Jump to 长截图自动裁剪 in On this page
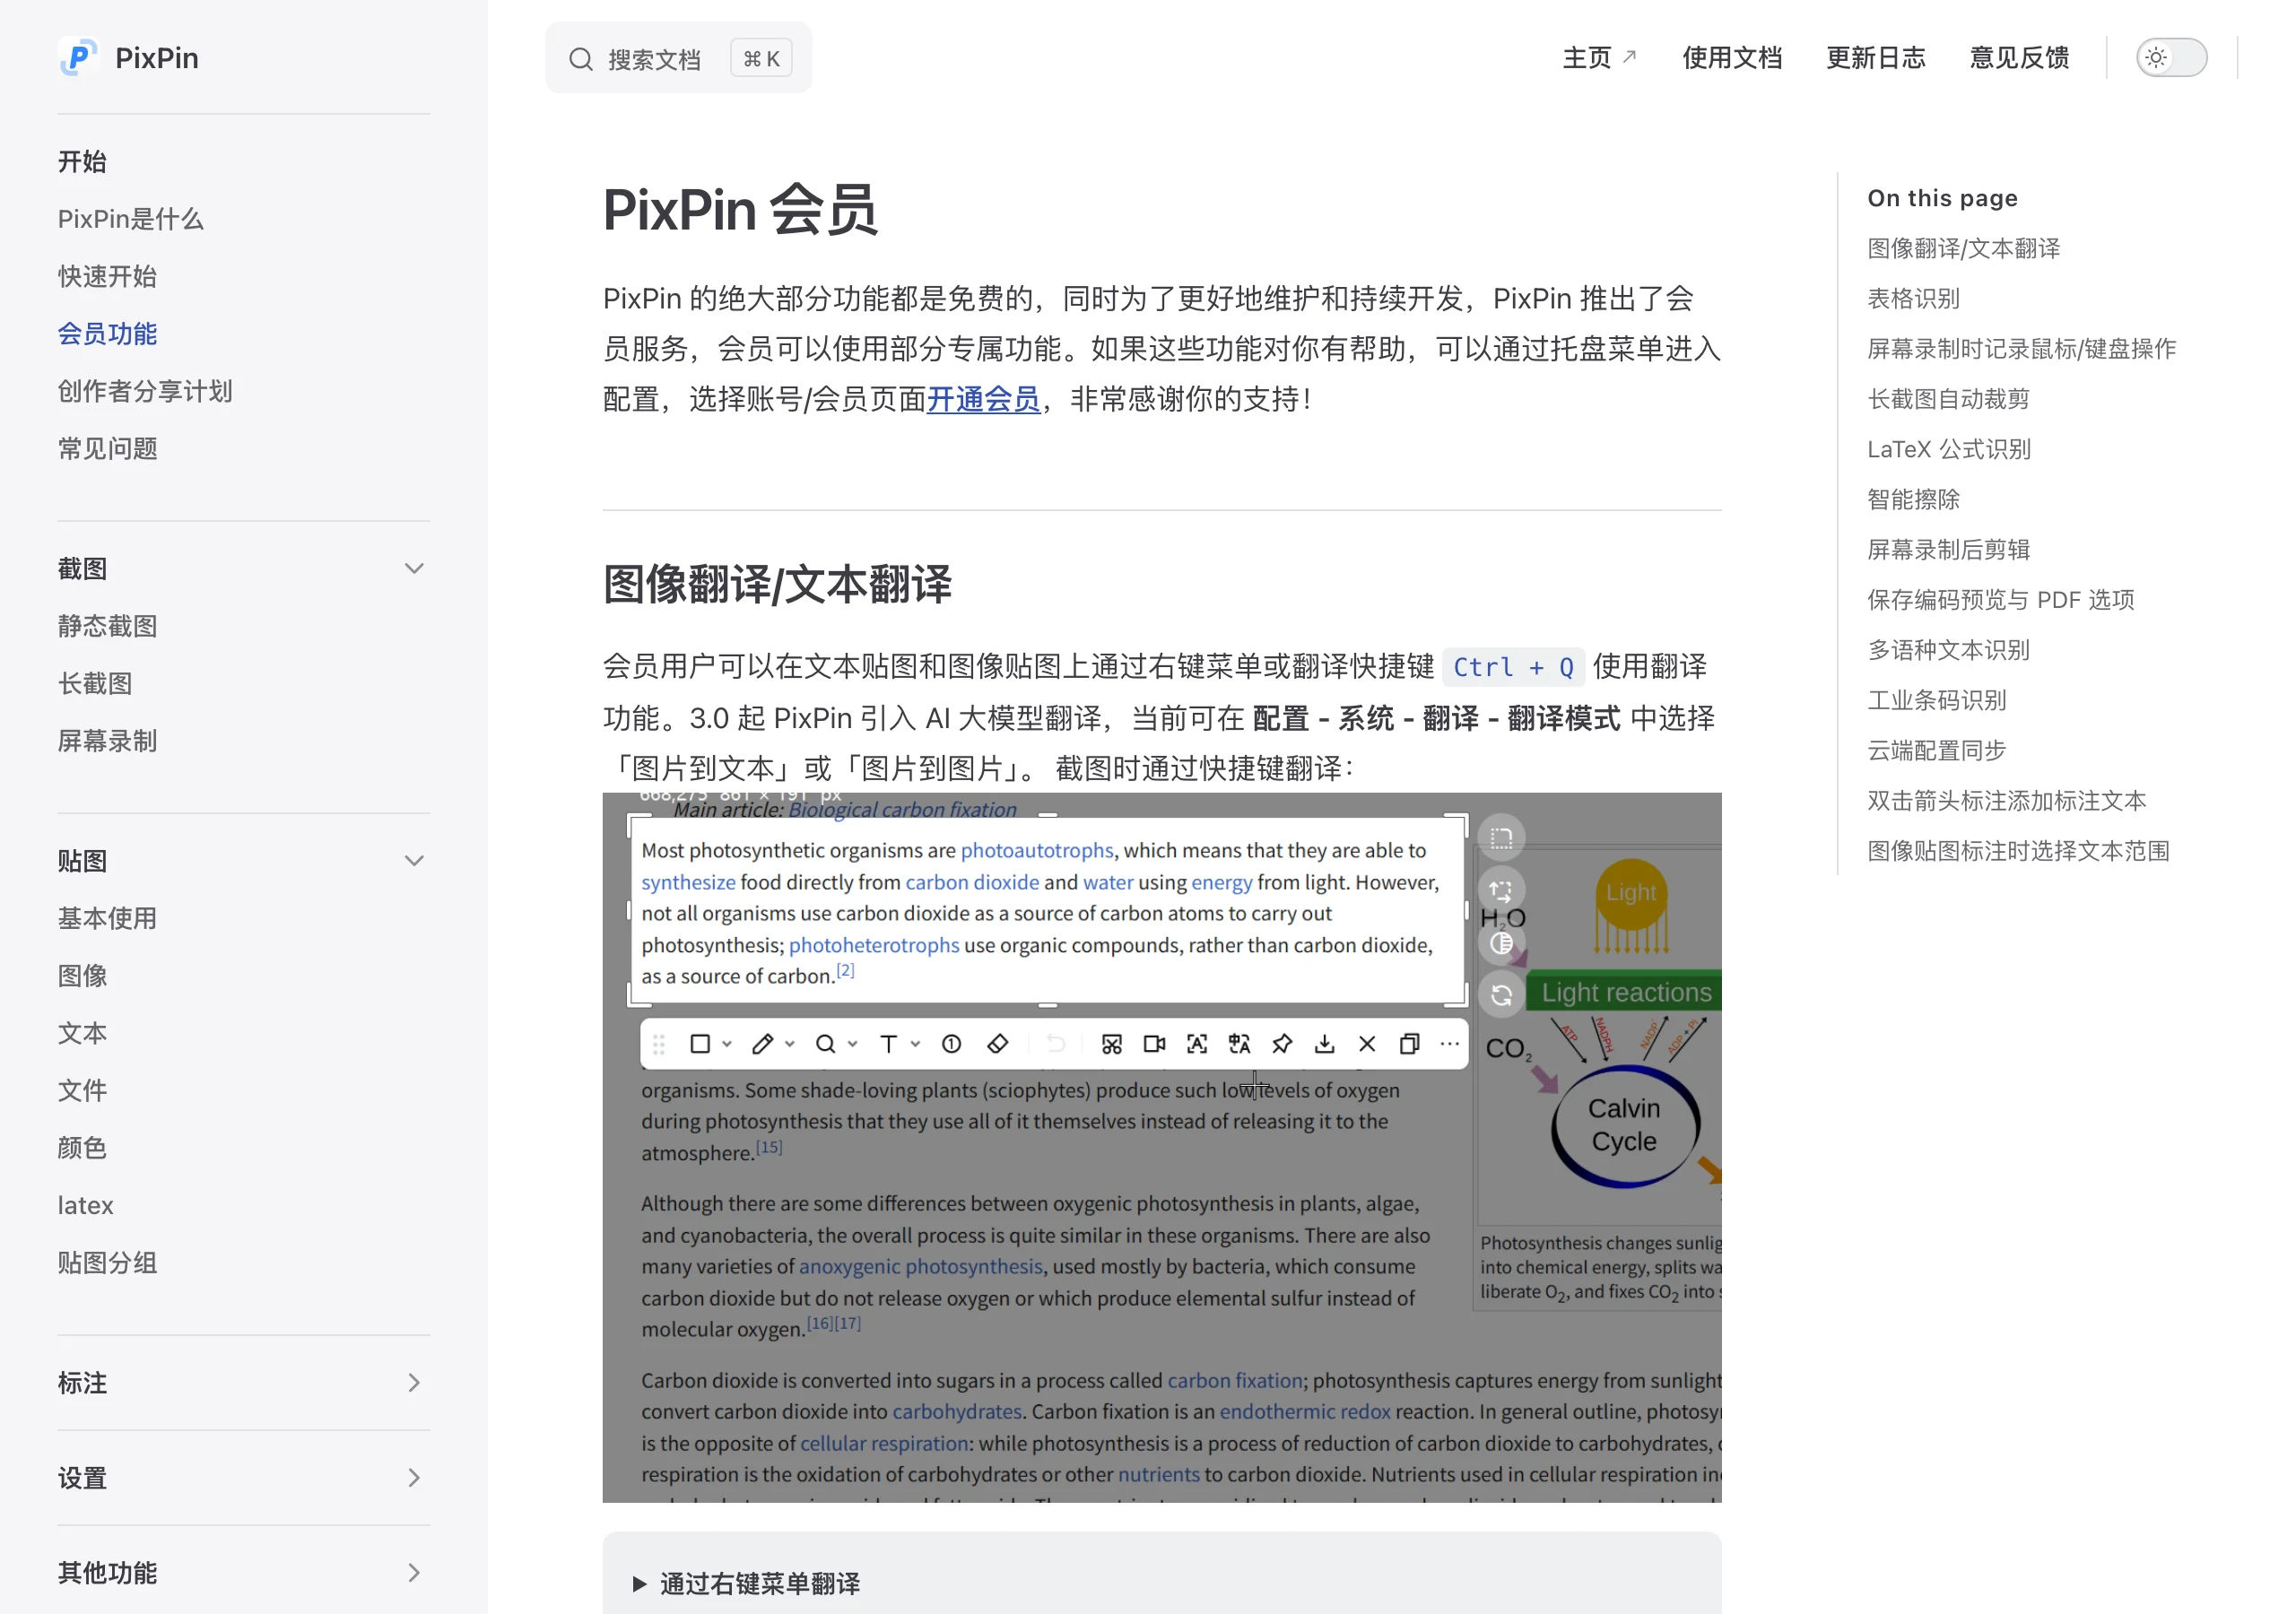 (1948, 399)
